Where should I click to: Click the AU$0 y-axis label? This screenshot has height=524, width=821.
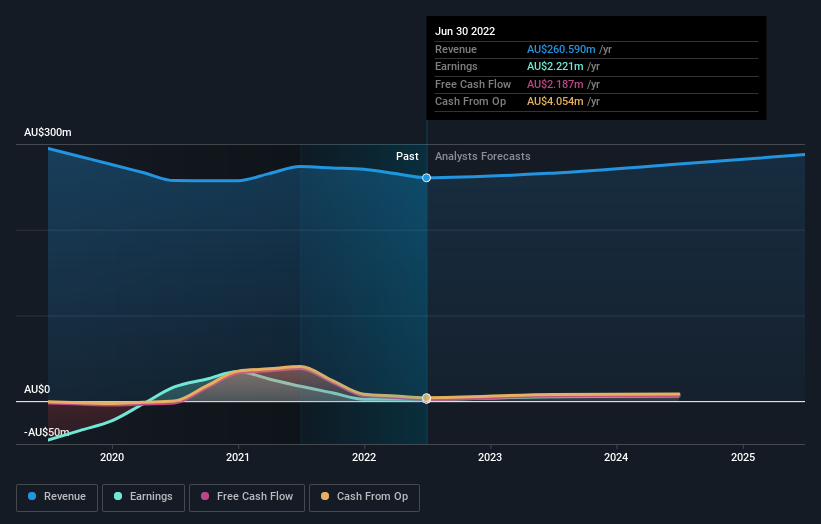37,389
